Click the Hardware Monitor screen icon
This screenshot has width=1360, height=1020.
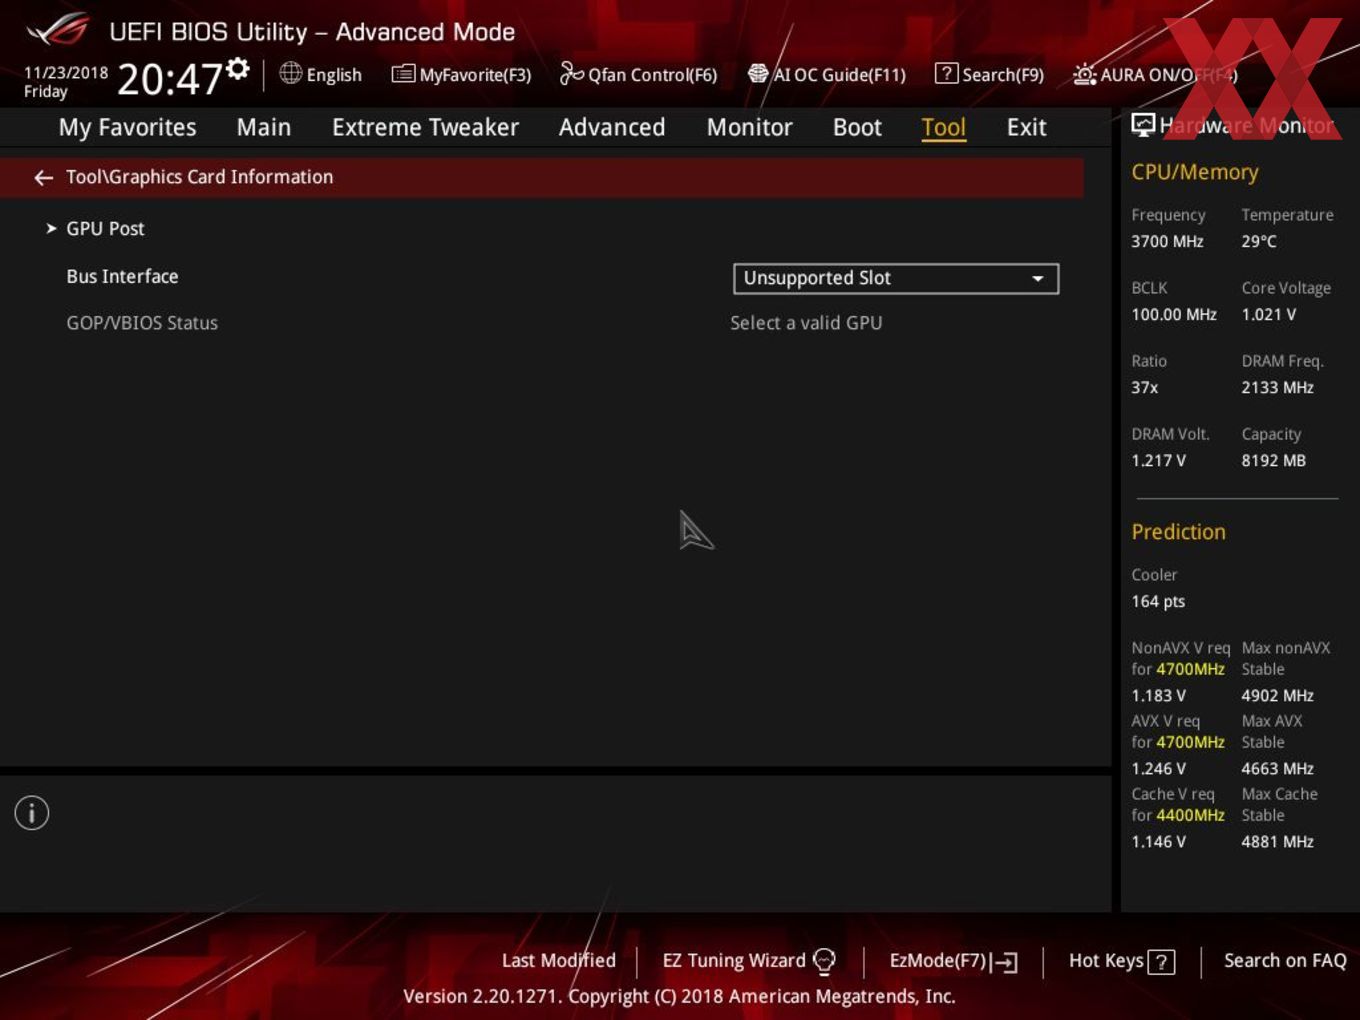(1143, 125)
